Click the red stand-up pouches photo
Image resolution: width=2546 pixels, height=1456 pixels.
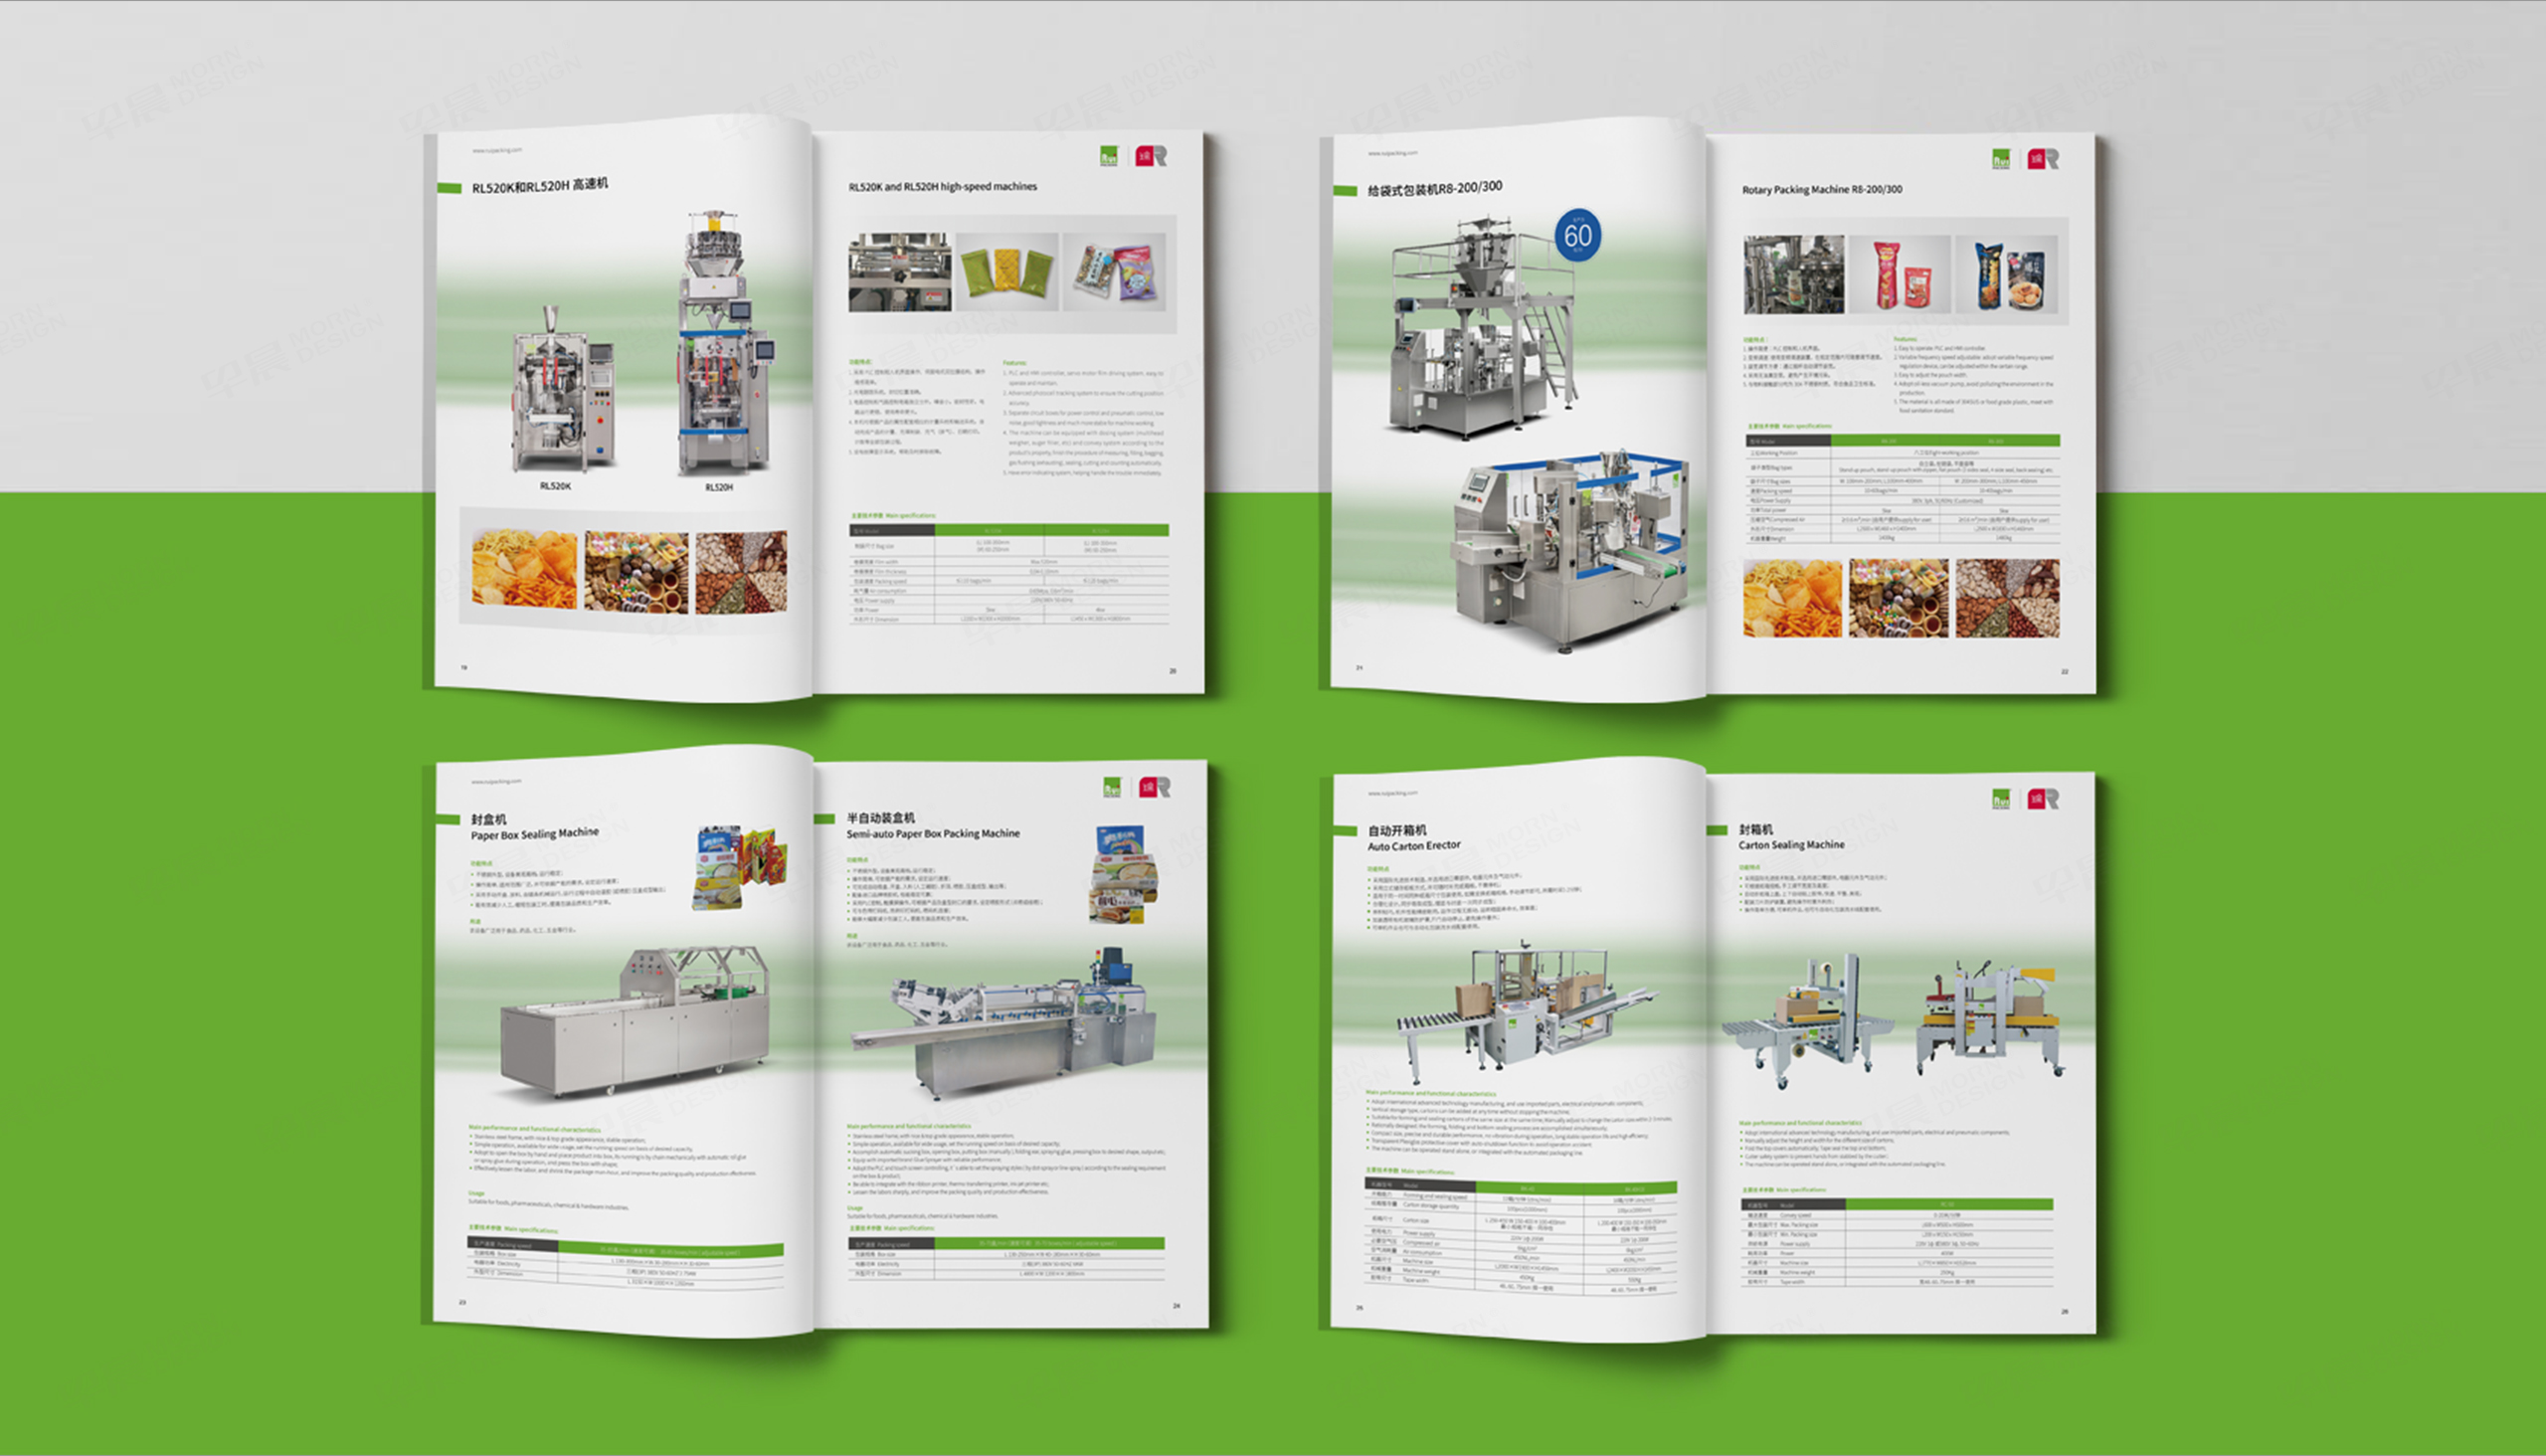[x=1901, y=275]
